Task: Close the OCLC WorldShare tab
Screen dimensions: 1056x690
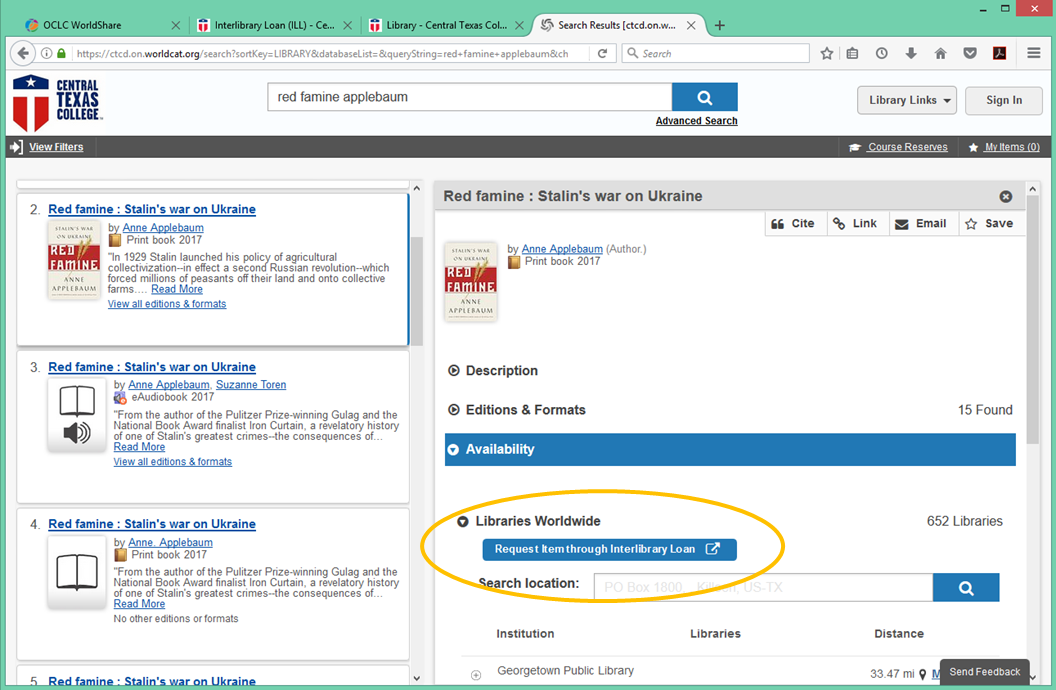Action: (176, 26)
